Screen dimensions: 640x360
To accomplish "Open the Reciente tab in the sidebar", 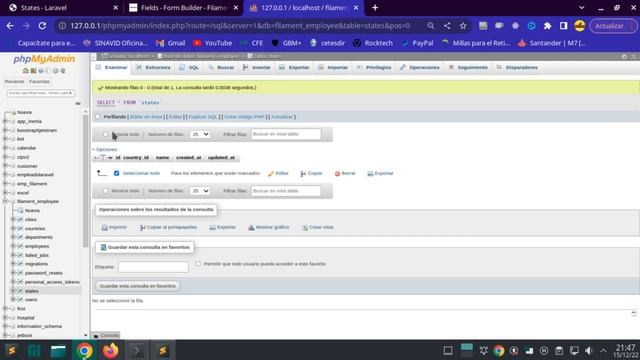I will [x=14, y=82].
